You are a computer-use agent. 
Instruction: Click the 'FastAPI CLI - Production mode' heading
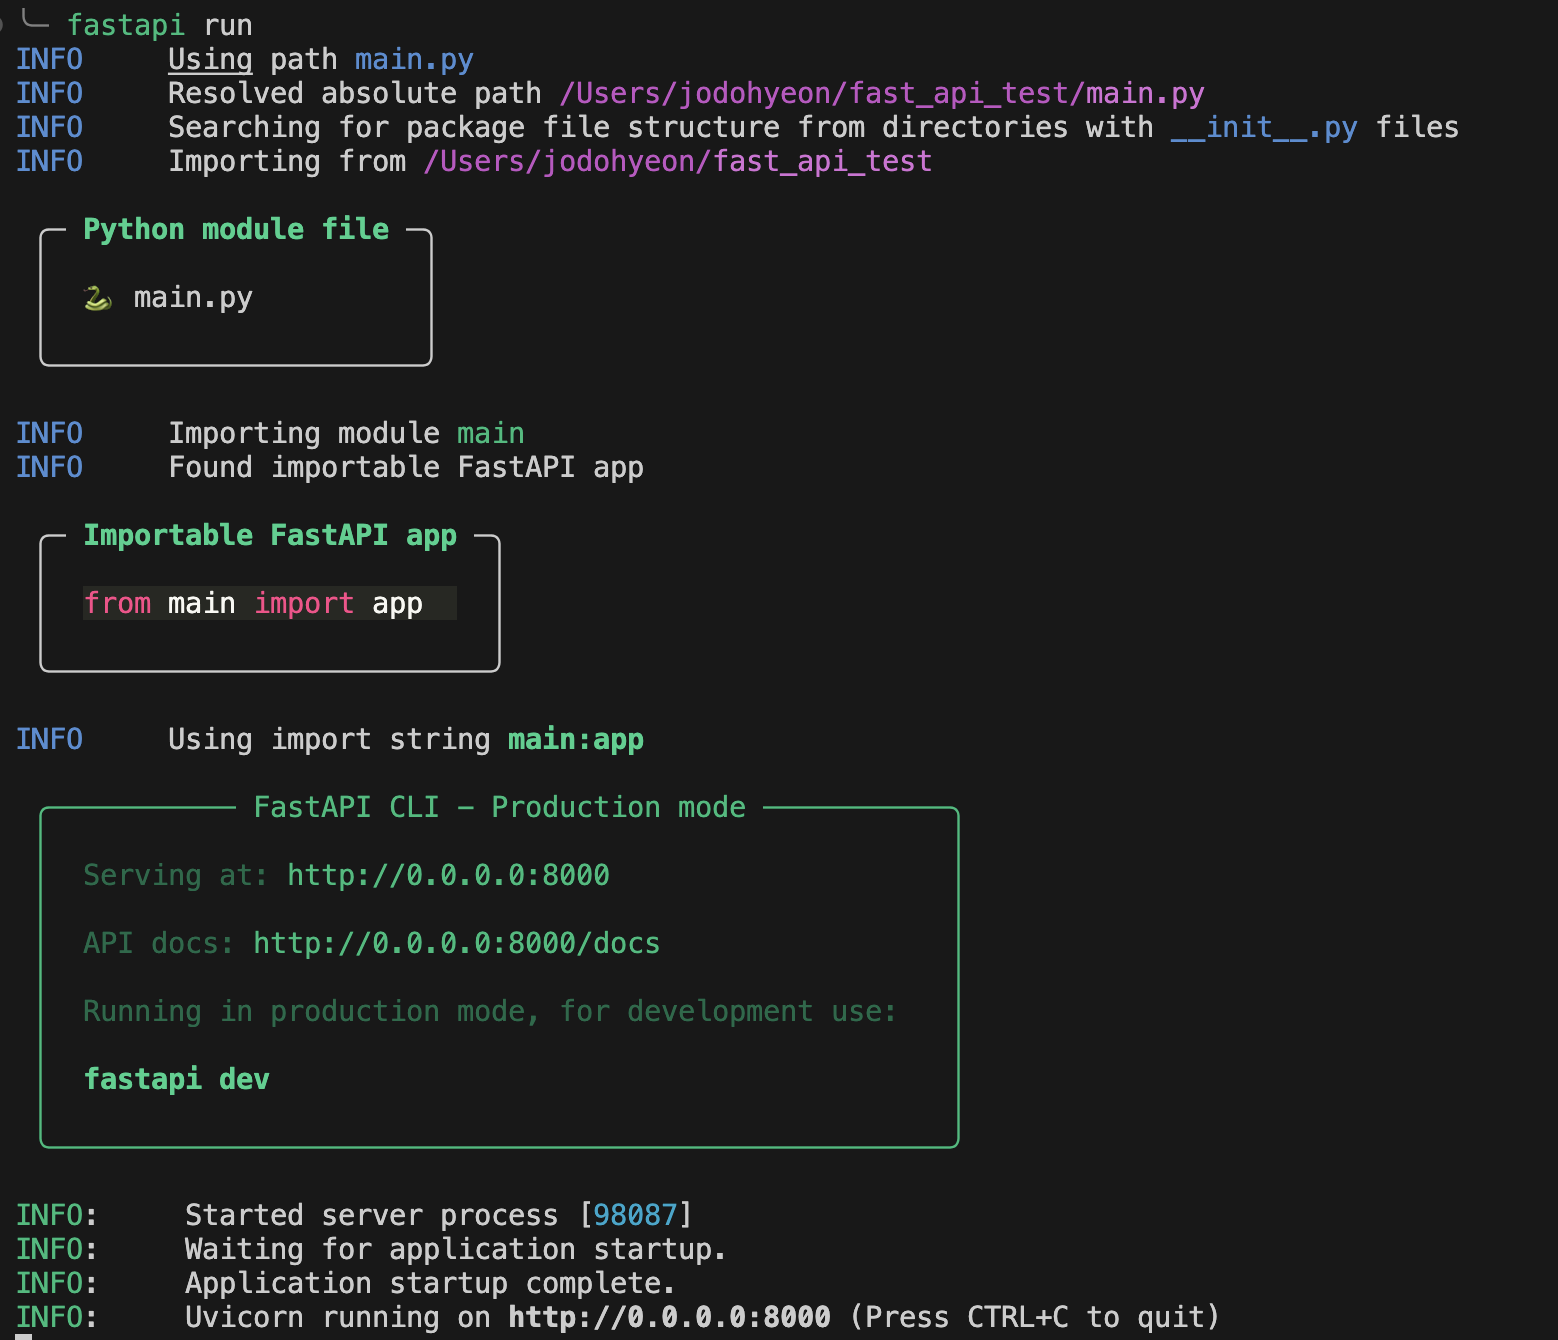pos(500,807)
